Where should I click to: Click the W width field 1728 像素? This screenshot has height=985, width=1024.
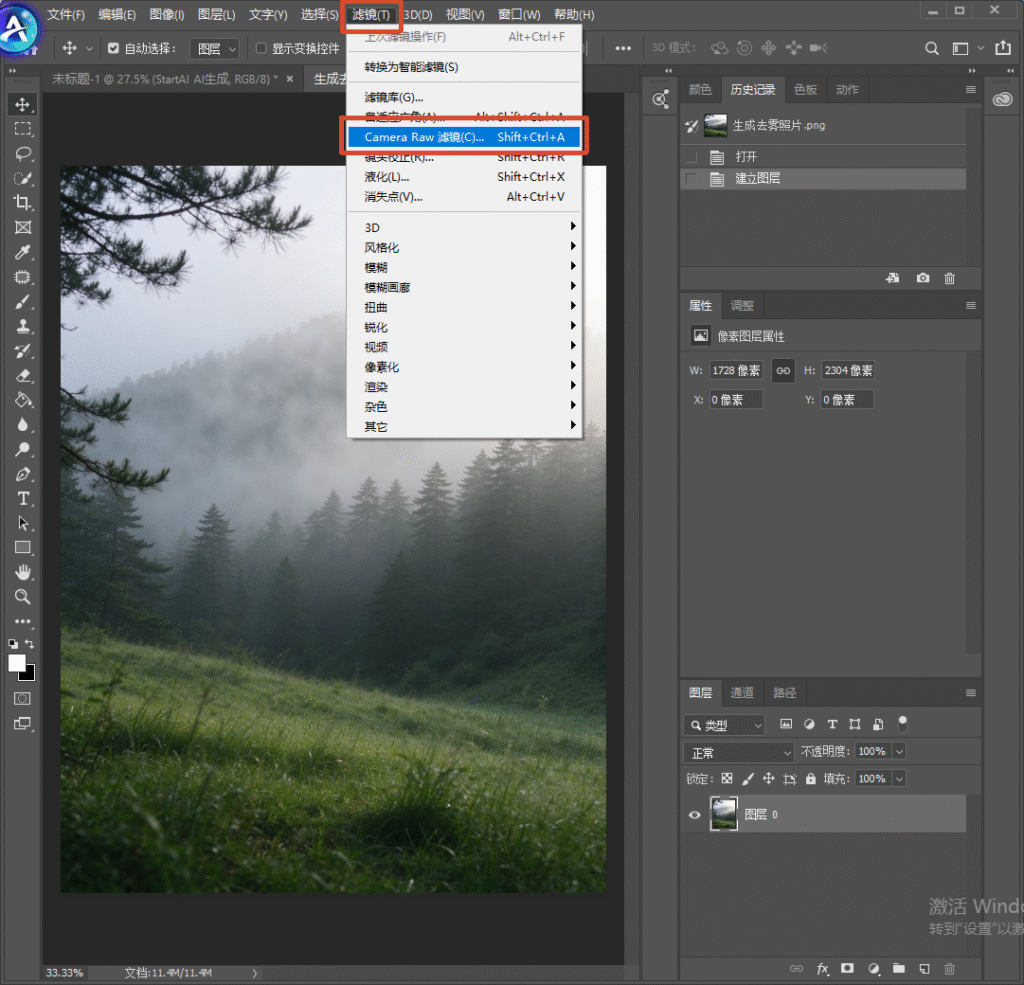(736, 370)
